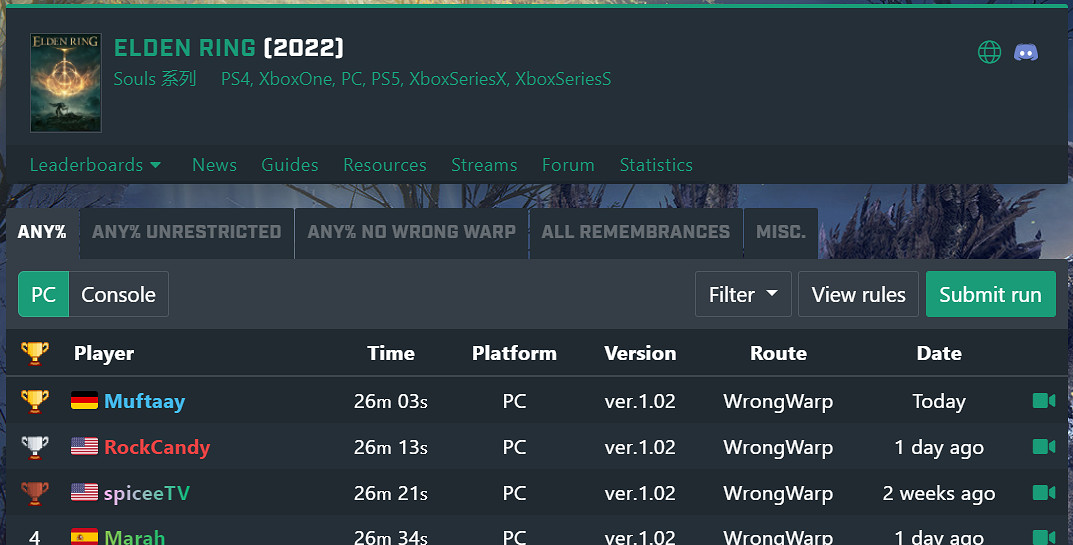Open the Filter dropdown

point(742,294)
